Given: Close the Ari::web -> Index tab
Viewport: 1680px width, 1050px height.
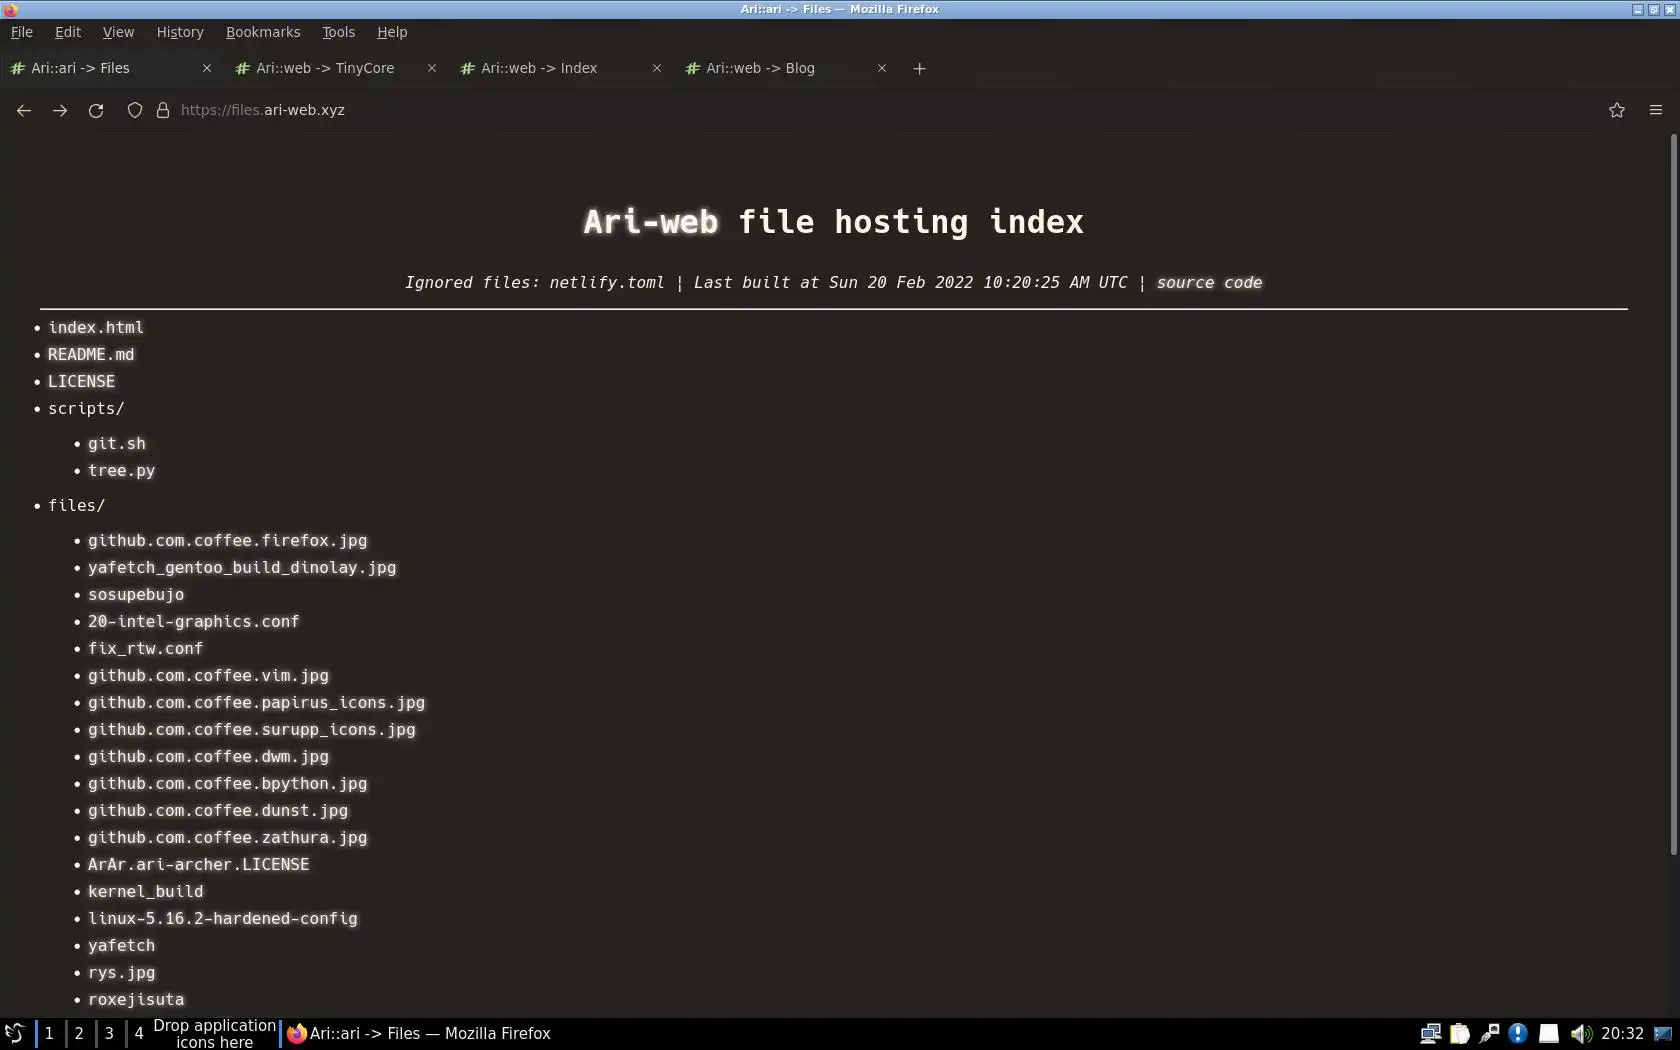Looking at the screenshot, I should coord(657,68).
